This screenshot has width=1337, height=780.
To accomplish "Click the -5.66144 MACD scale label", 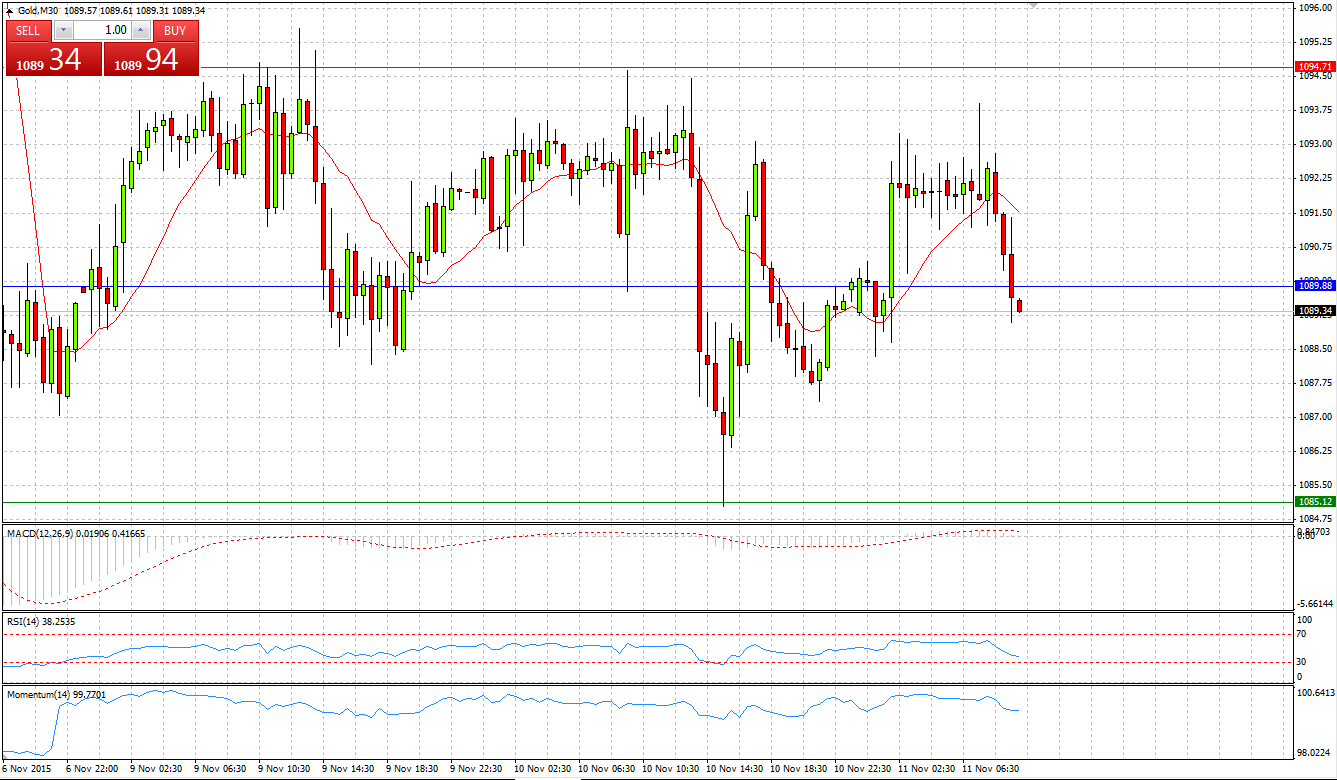I will tap(1314, 603).
